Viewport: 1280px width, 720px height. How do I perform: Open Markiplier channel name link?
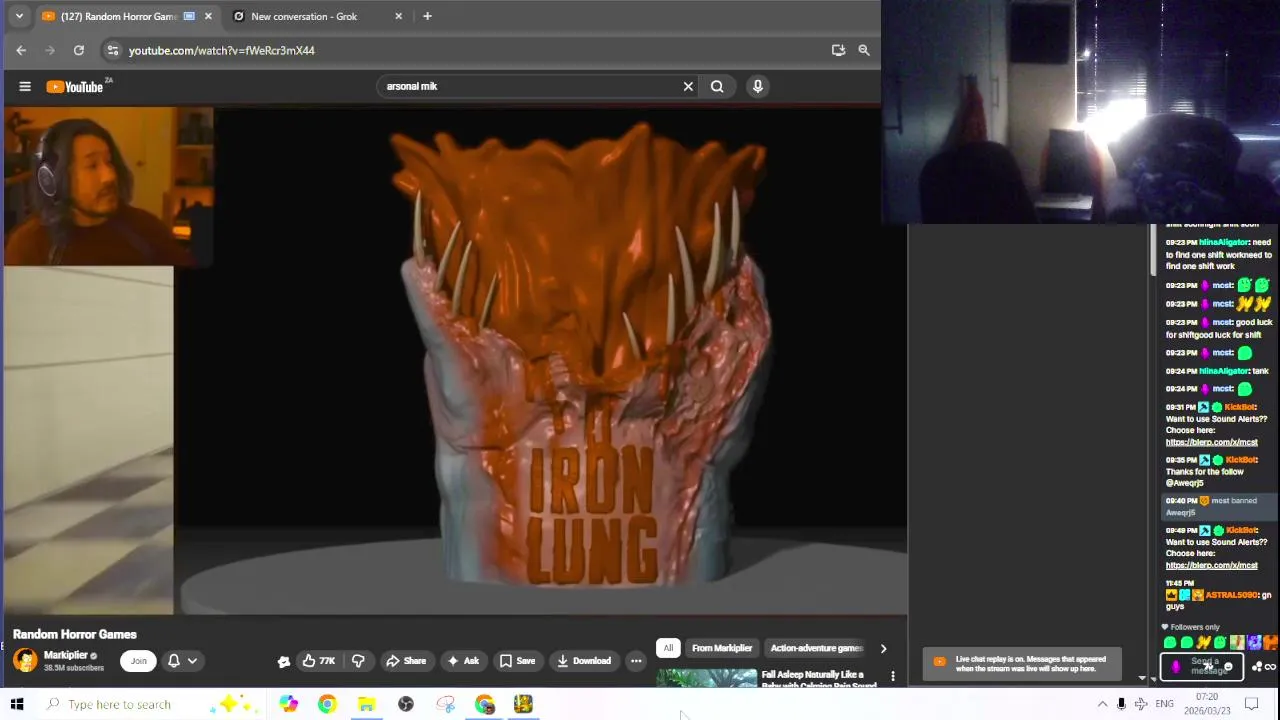[66, 655]
